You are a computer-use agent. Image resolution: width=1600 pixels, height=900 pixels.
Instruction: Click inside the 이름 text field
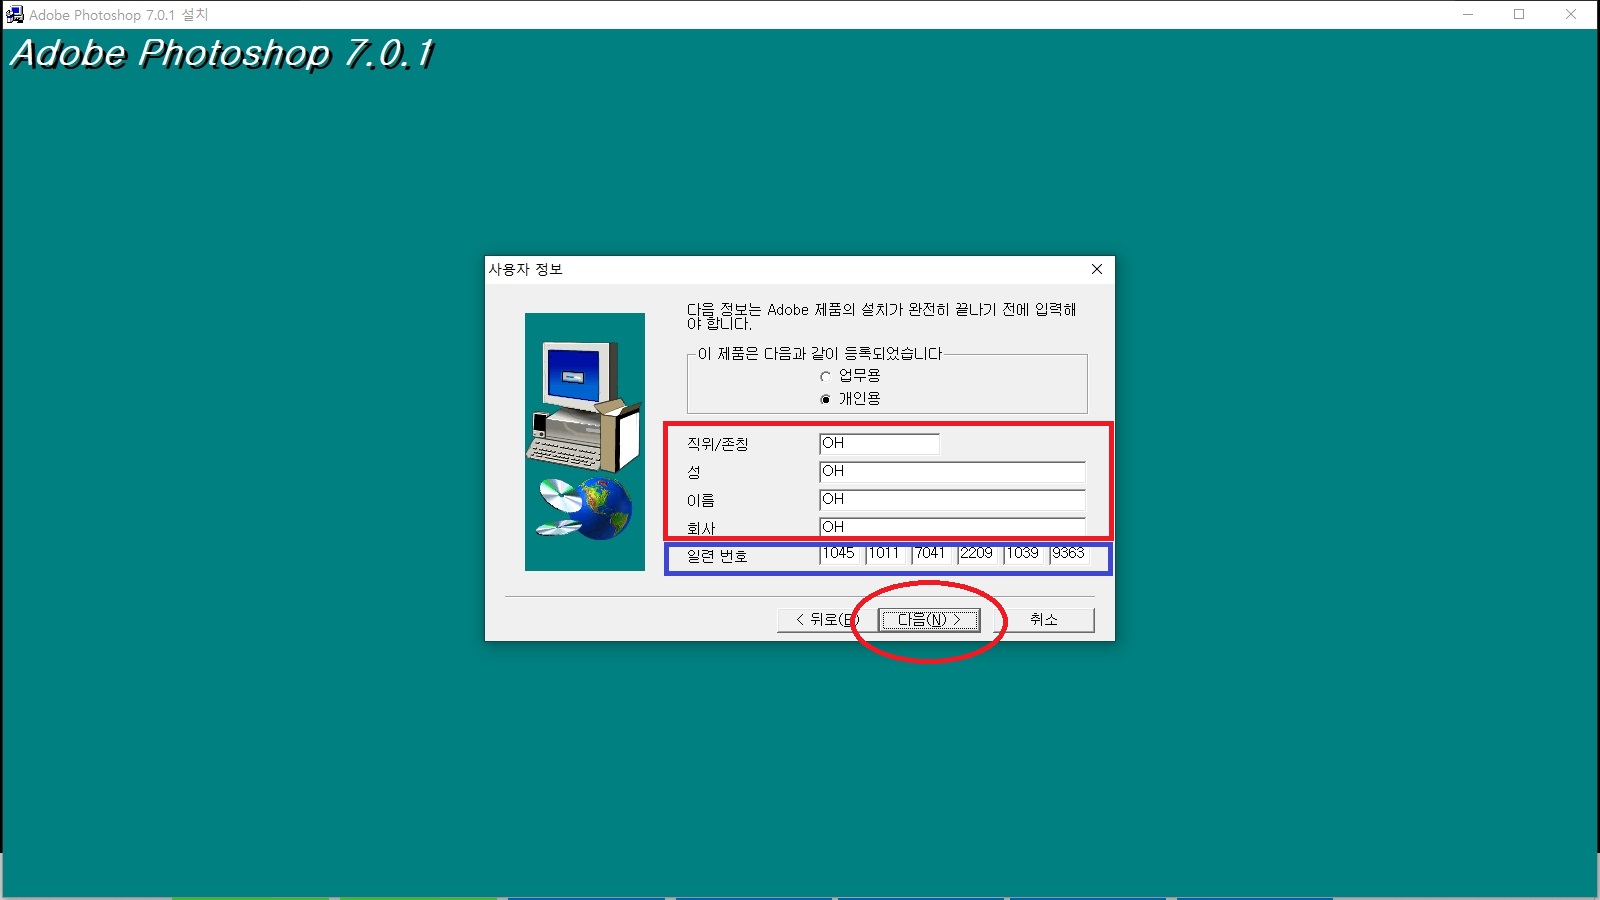(x=950, y=499)
